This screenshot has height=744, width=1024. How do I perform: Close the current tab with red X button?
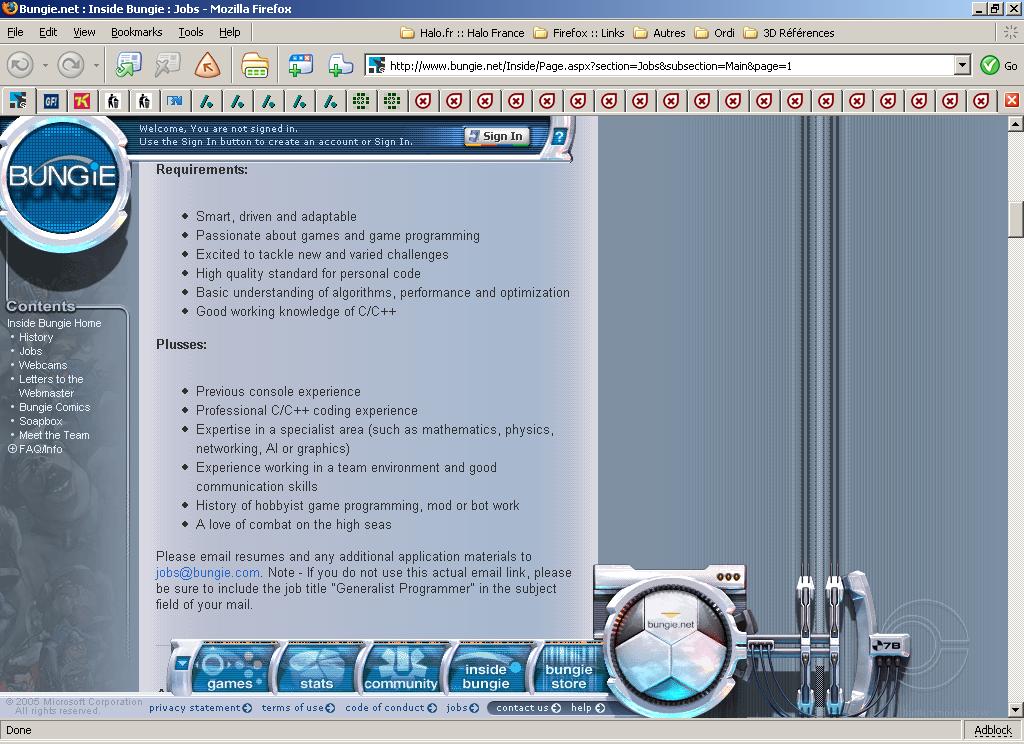(x=1012, y=100)
